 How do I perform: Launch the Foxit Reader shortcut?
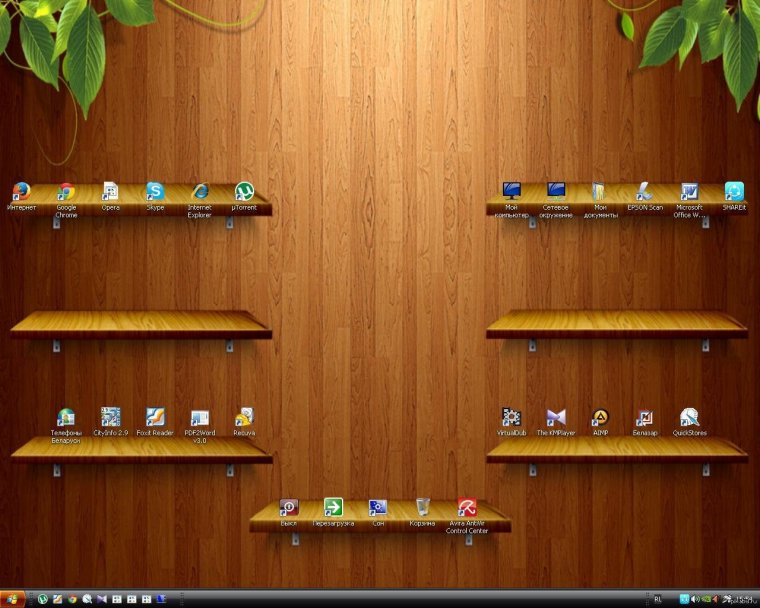click(x=155, y=417)
